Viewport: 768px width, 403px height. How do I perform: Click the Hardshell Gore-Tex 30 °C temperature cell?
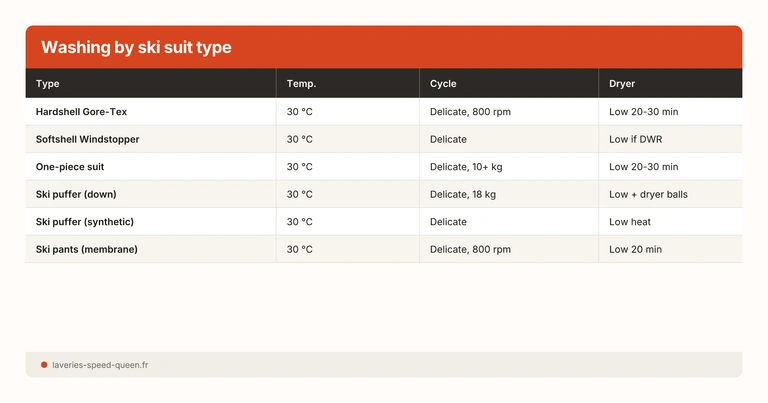(300, 112)
